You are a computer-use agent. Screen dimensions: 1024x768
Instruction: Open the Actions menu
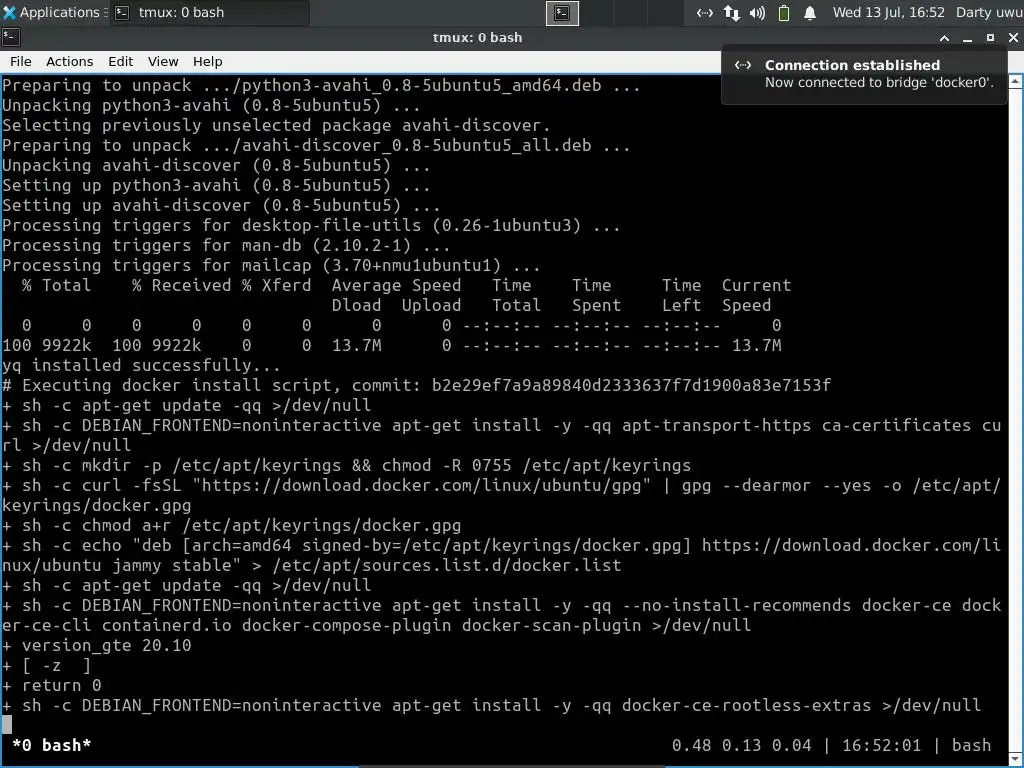pyautogui.click(x=69, y=61)
